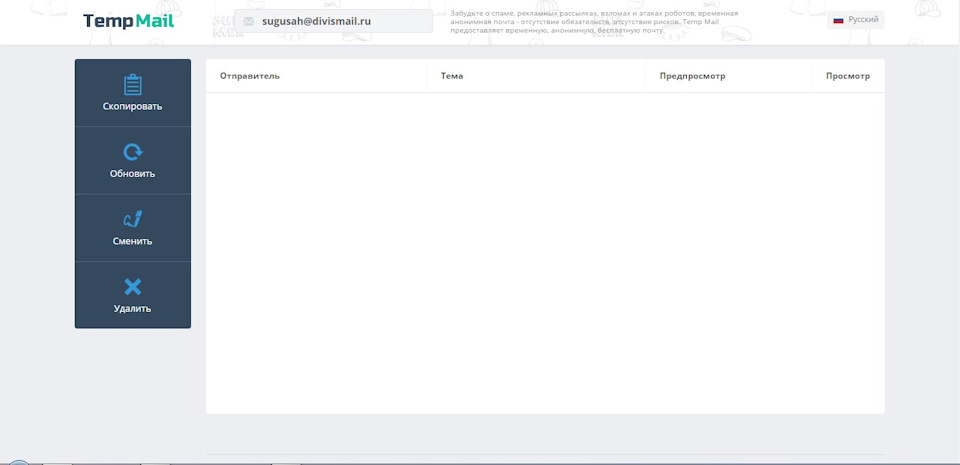Click the Обновить label
The image size is (960, 465).
coord(133,174)
